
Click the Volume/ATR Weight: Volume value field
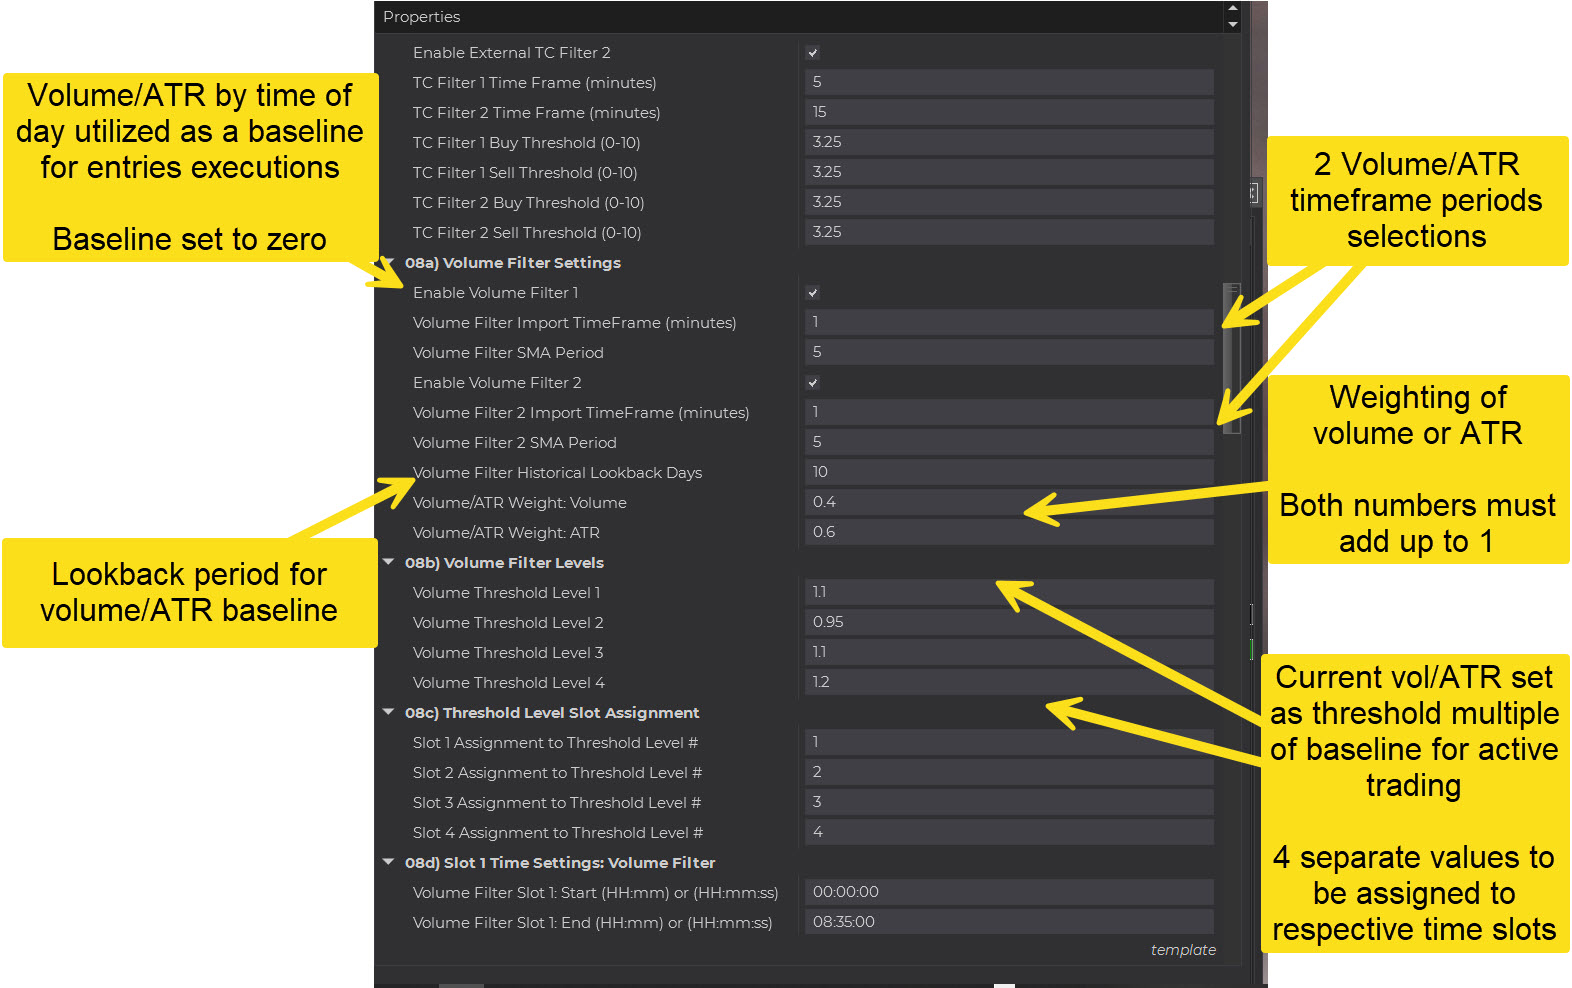1008,502
